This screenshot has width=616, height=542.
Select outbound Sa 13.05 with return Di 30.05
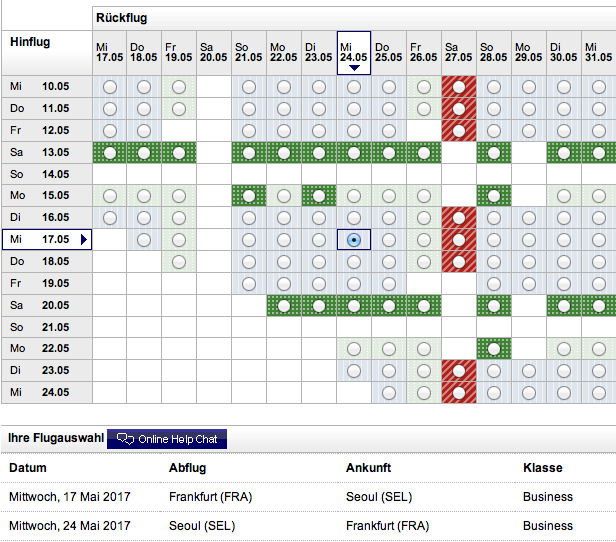[x=563, y=153]
